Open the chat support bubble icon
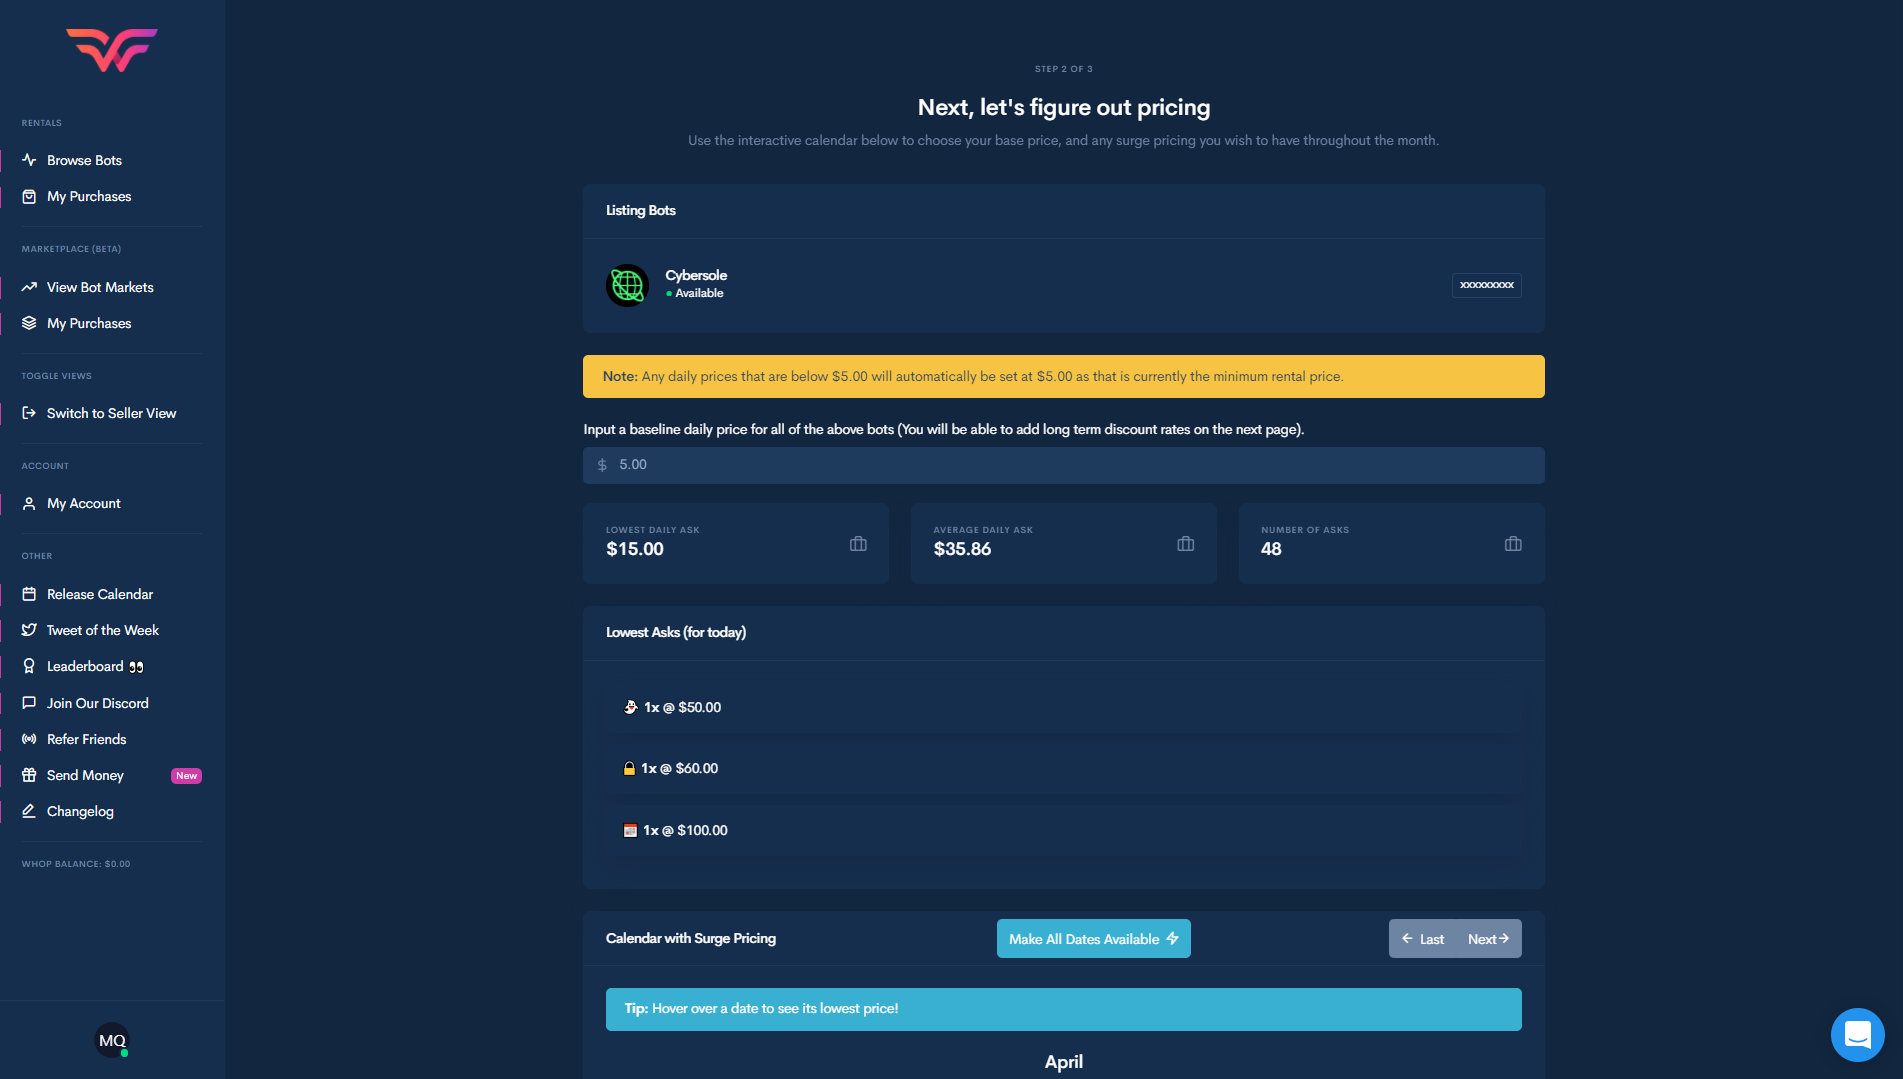This screenshot has height=1079, width=1903. click(x=1857, y=1035)
